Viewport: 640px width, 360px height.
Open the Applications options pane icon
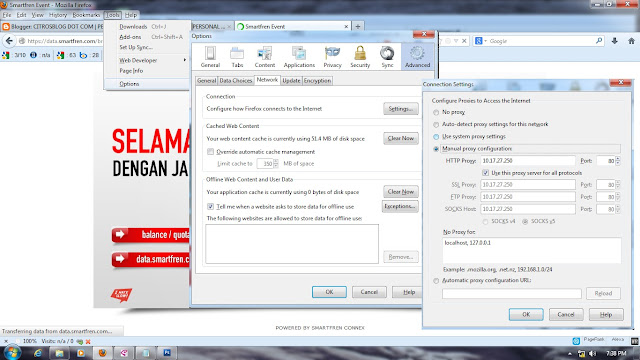[x=299, y=56]
